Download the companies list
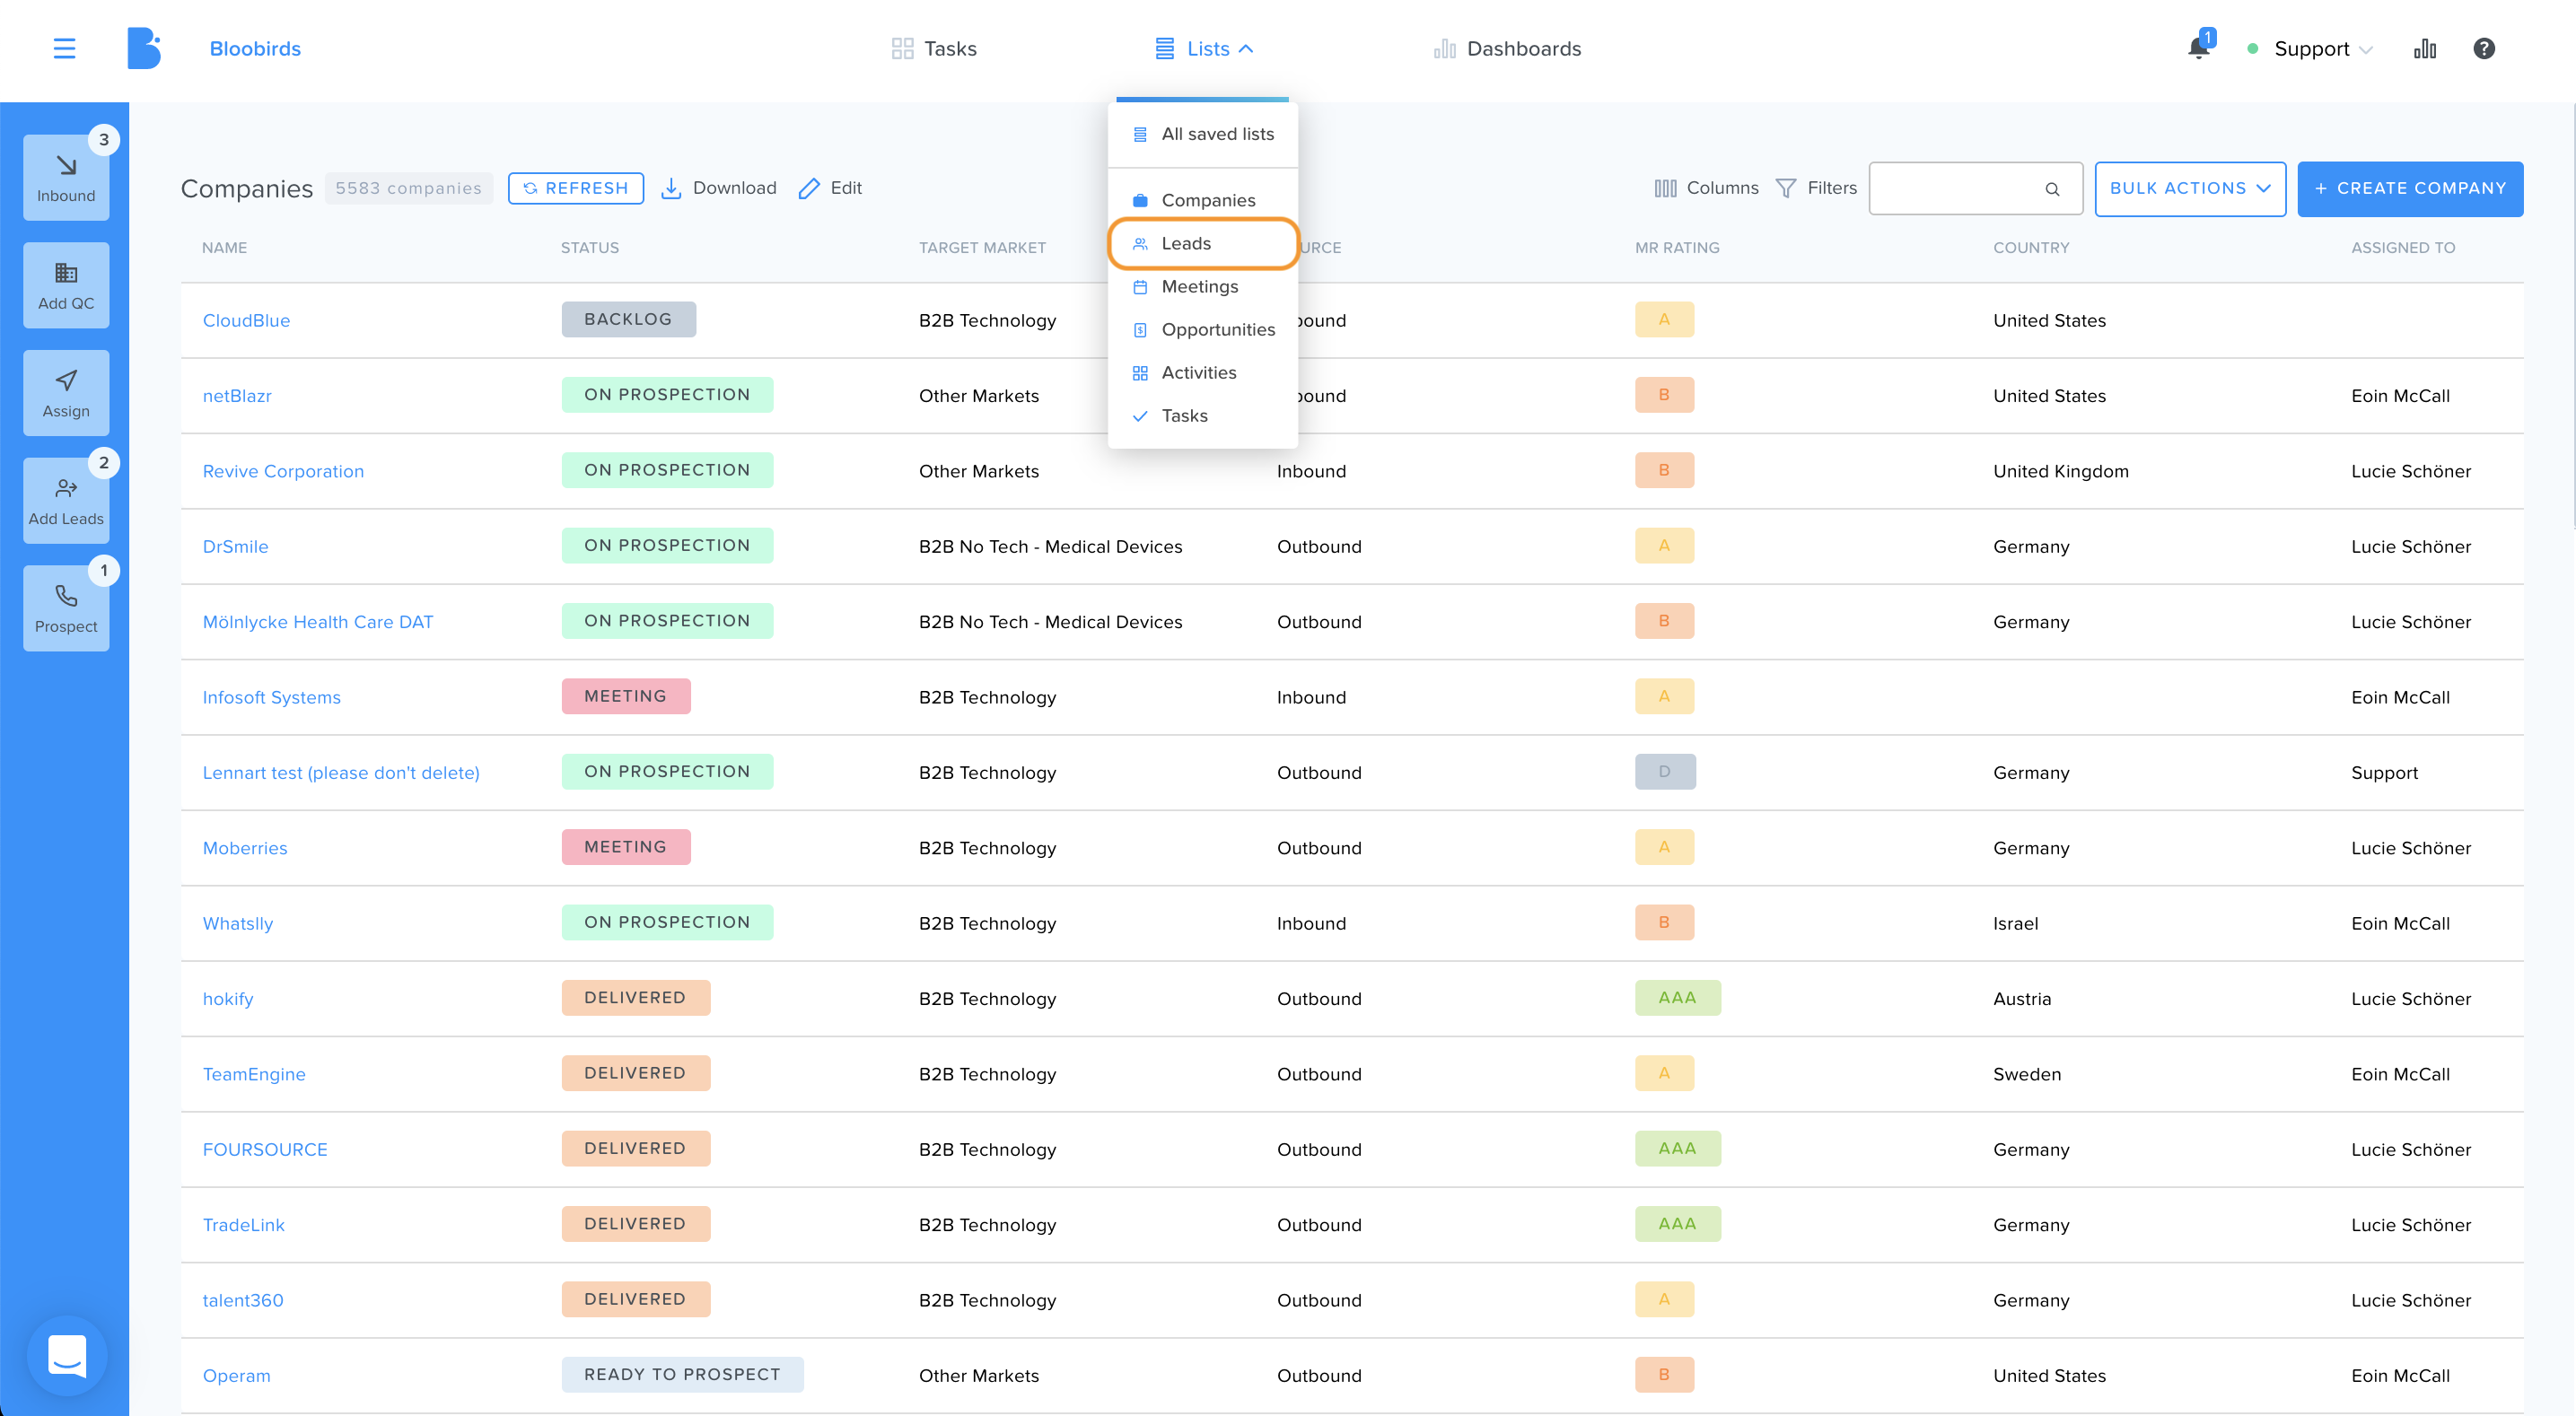The image size is (2576, 1416). (x=719, y=188)
